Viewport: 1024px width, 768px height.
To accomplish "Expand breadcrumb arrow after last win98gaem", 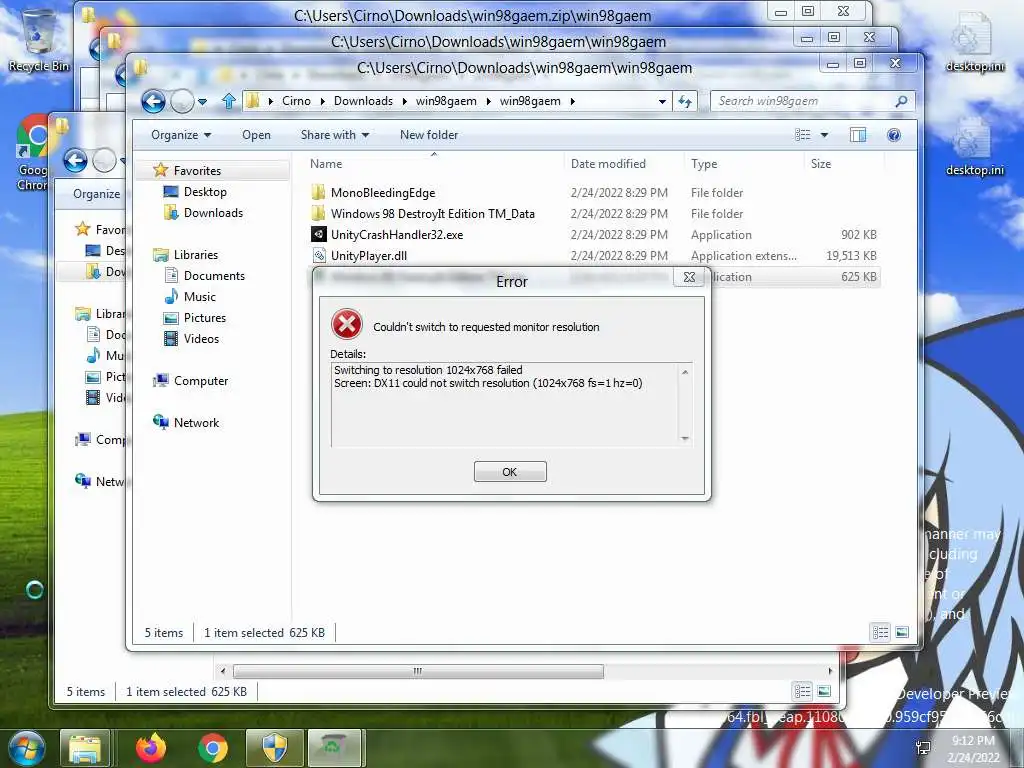I will [572, 101].
